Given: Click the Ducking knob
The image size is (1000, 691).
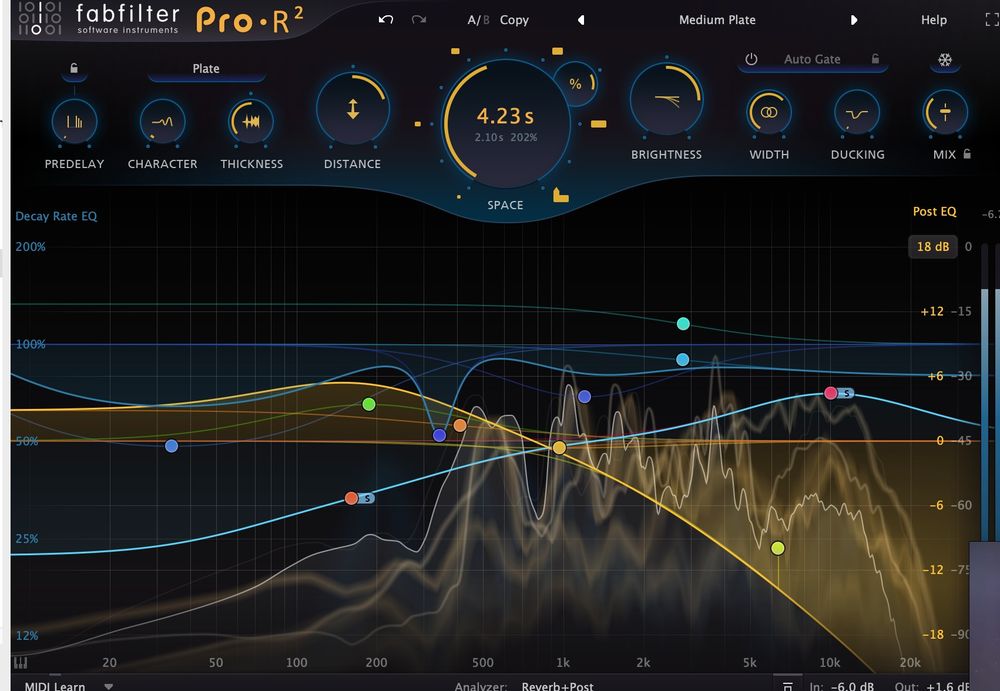Looking at the screenshot, I should pyautogui.click(x=857, y=112).
